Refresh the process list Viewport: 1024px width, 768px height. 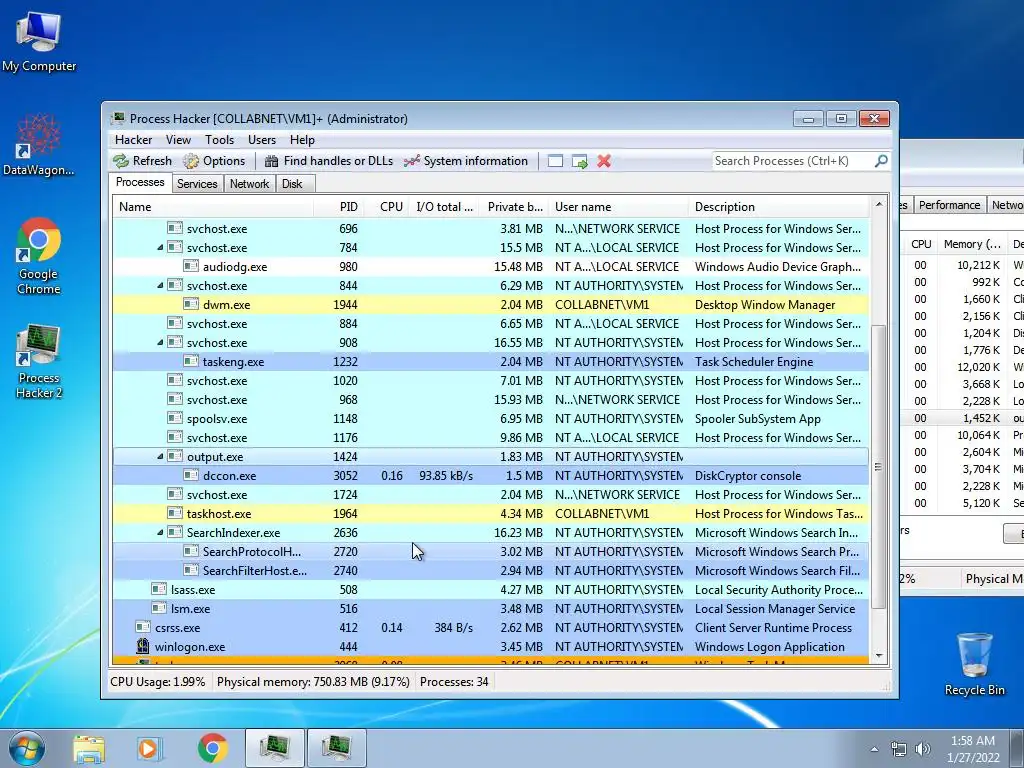(142, 161)
